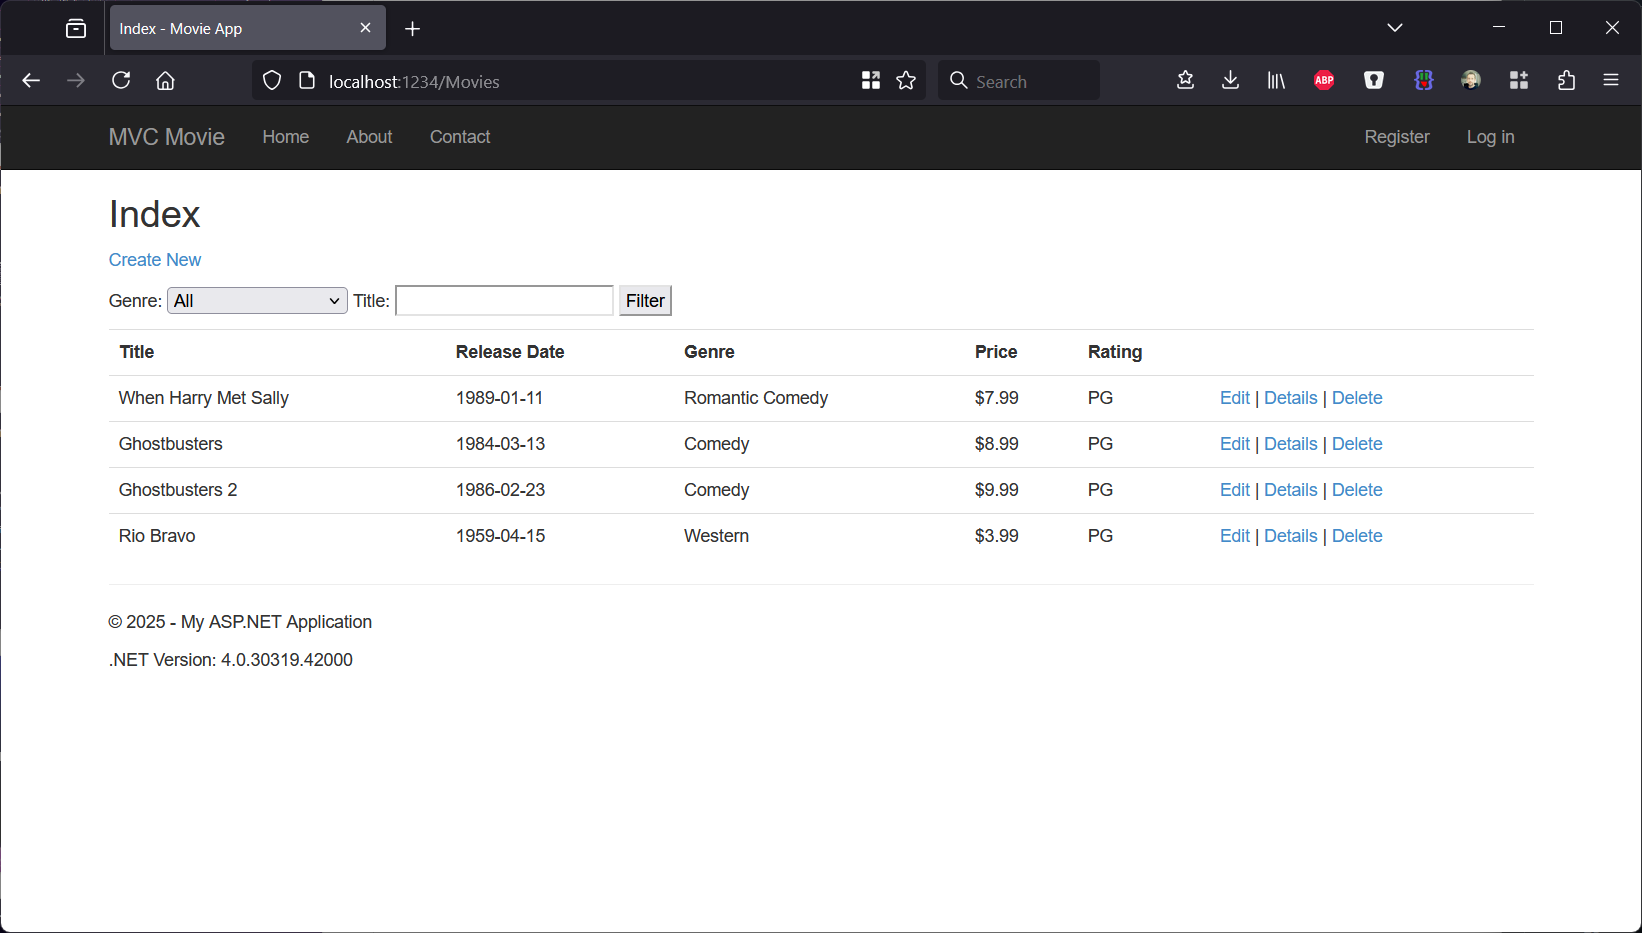This screenshot has width=1642, height=933.
Task: Open the Contact page
Action: click(459, 137)
